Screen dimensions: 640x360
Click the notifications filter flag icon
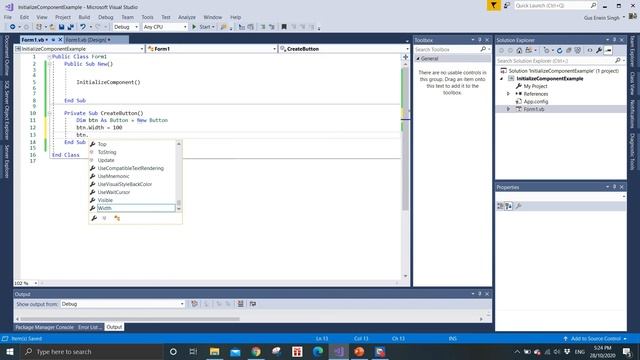[493, 5]
